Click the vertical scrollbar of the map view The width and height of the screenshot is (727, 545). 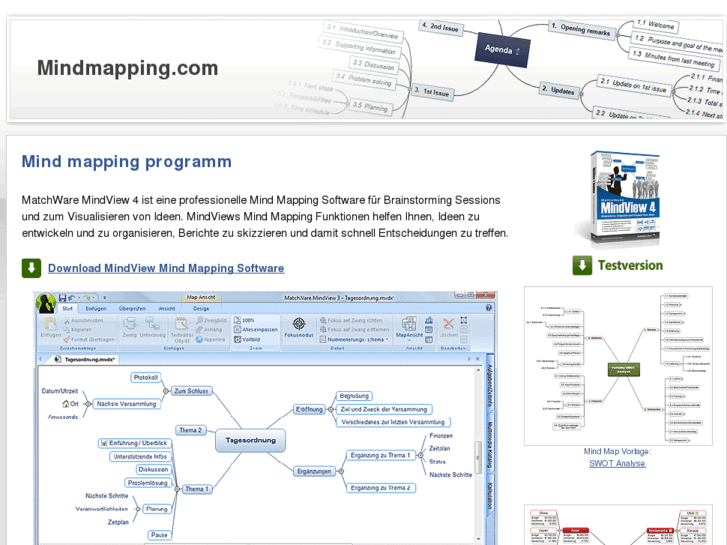tap(478, 457)
